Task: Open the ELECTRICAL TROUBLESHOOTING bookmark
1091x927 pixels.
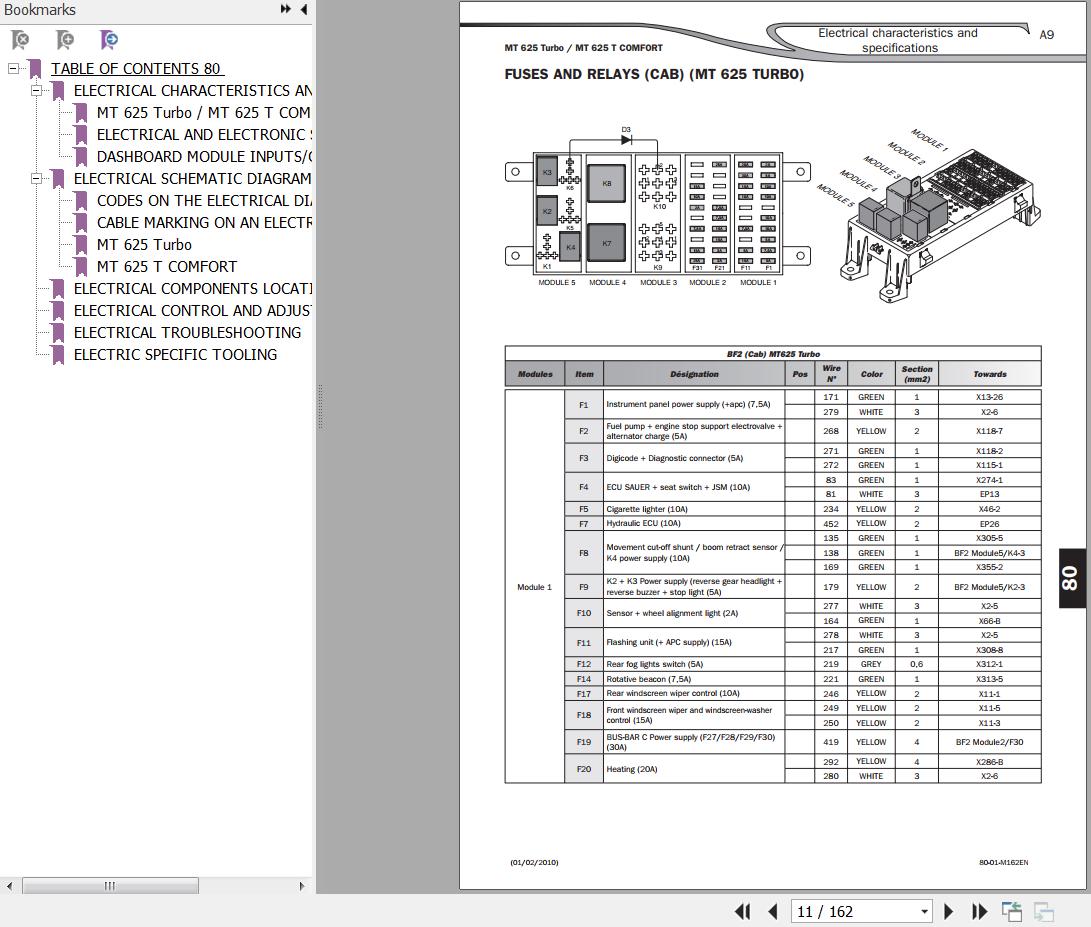Action: pos(188,333)
